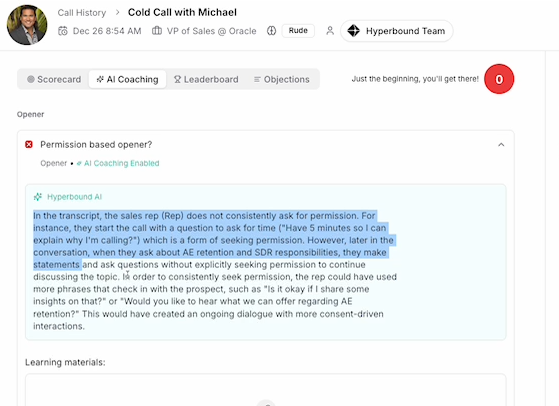
Task: Click Michael's profile avatar photo
Action: click(x=27, y=25)
